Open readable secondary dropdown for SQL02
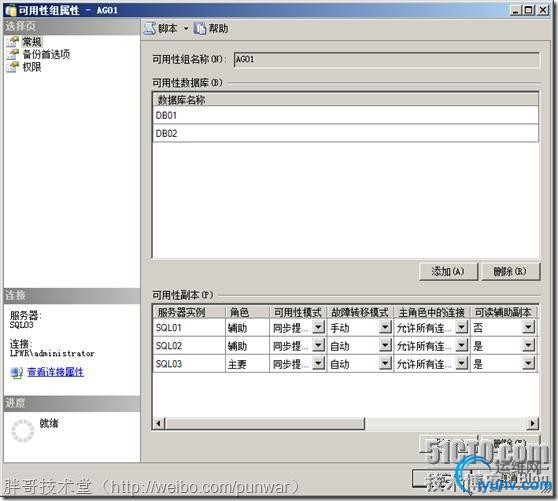The width and height of the screenshot is (558, 501). pos(528,345)
